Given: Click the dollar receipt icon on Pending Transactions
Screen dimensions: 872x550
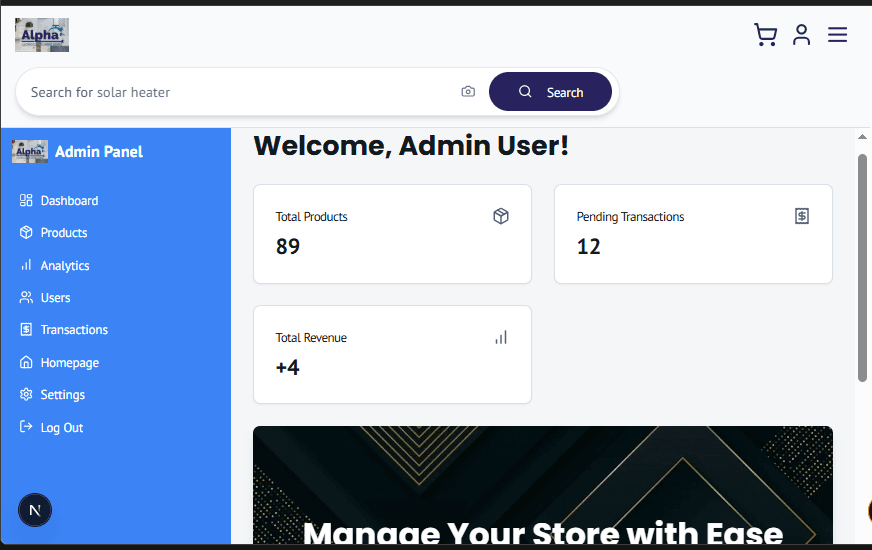Looking at the screenshot, I should coord(802,216).
